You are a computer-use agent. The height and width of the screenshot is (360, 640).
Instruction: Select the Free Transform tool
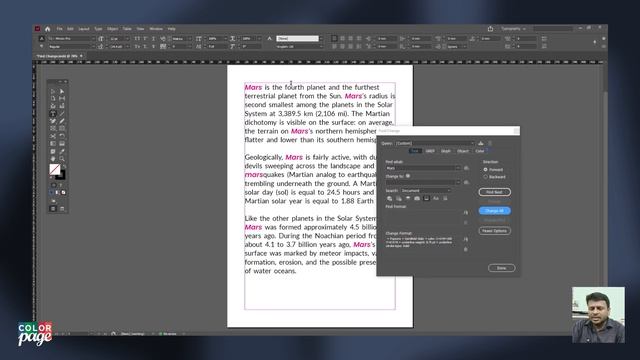pos(62,136)
